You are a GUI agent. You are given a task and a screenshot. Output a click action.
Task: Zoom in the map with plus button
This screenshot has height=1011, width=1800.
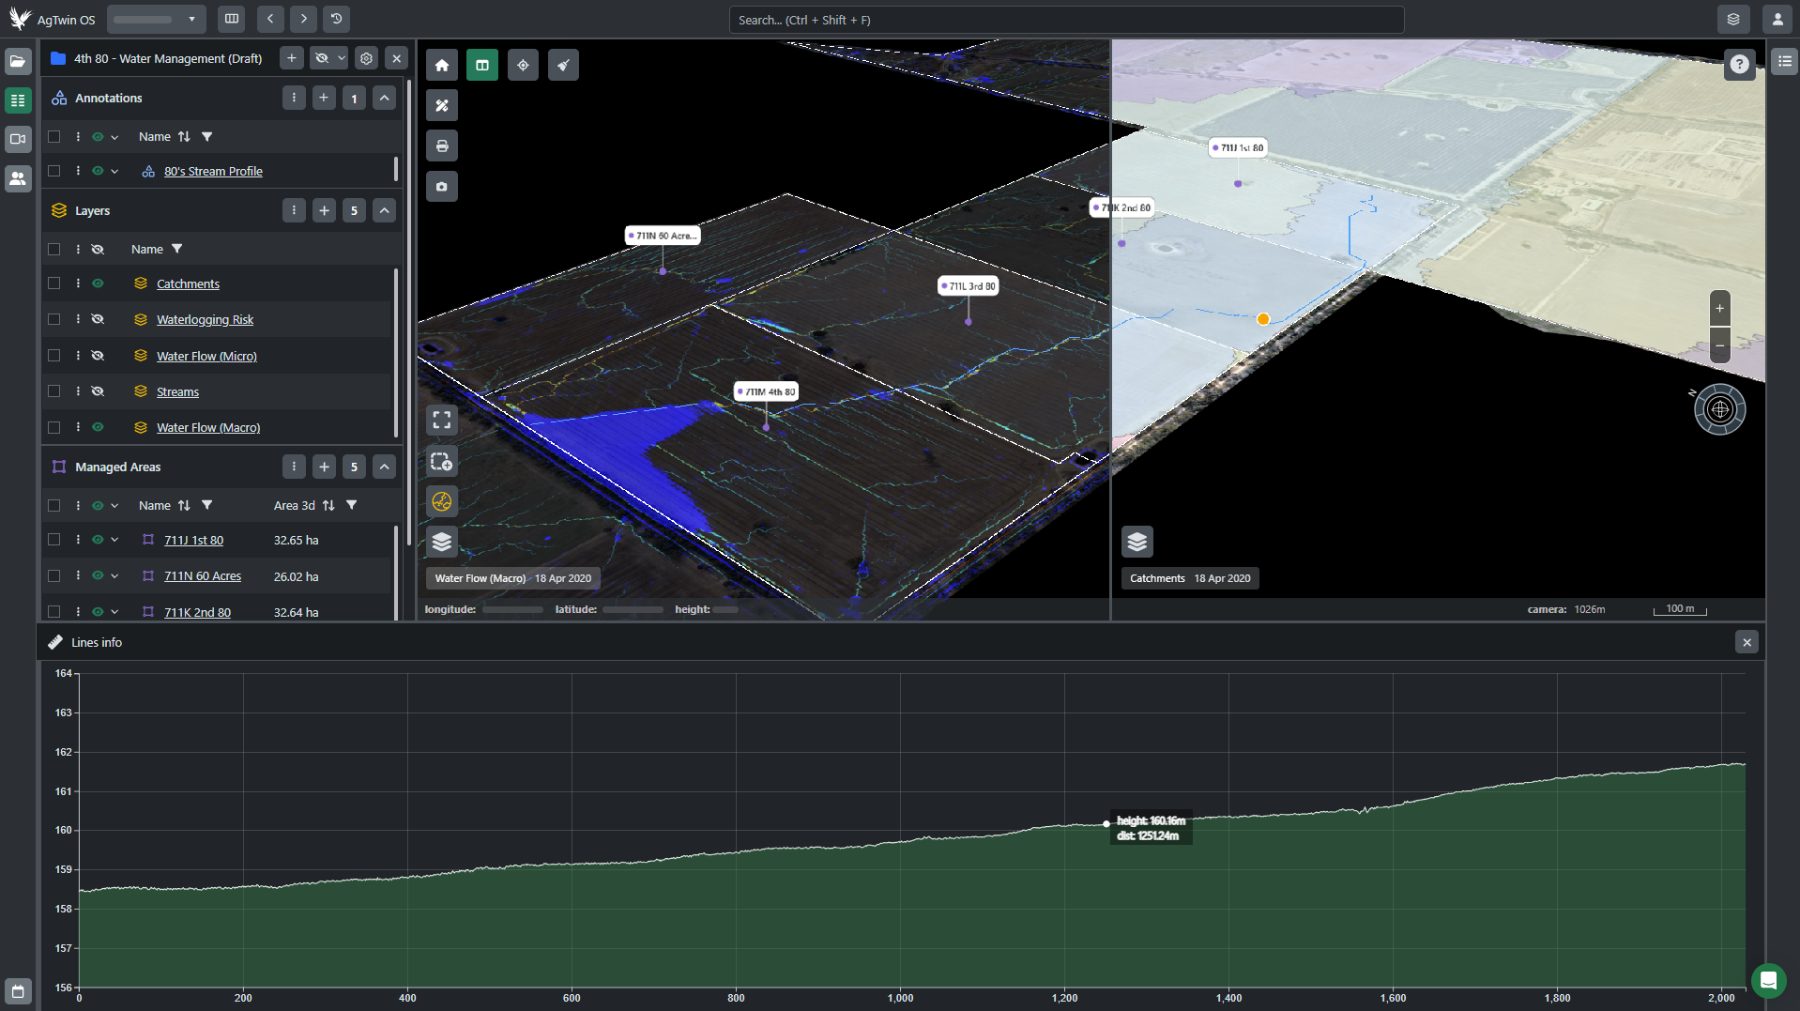point(1720,308)
